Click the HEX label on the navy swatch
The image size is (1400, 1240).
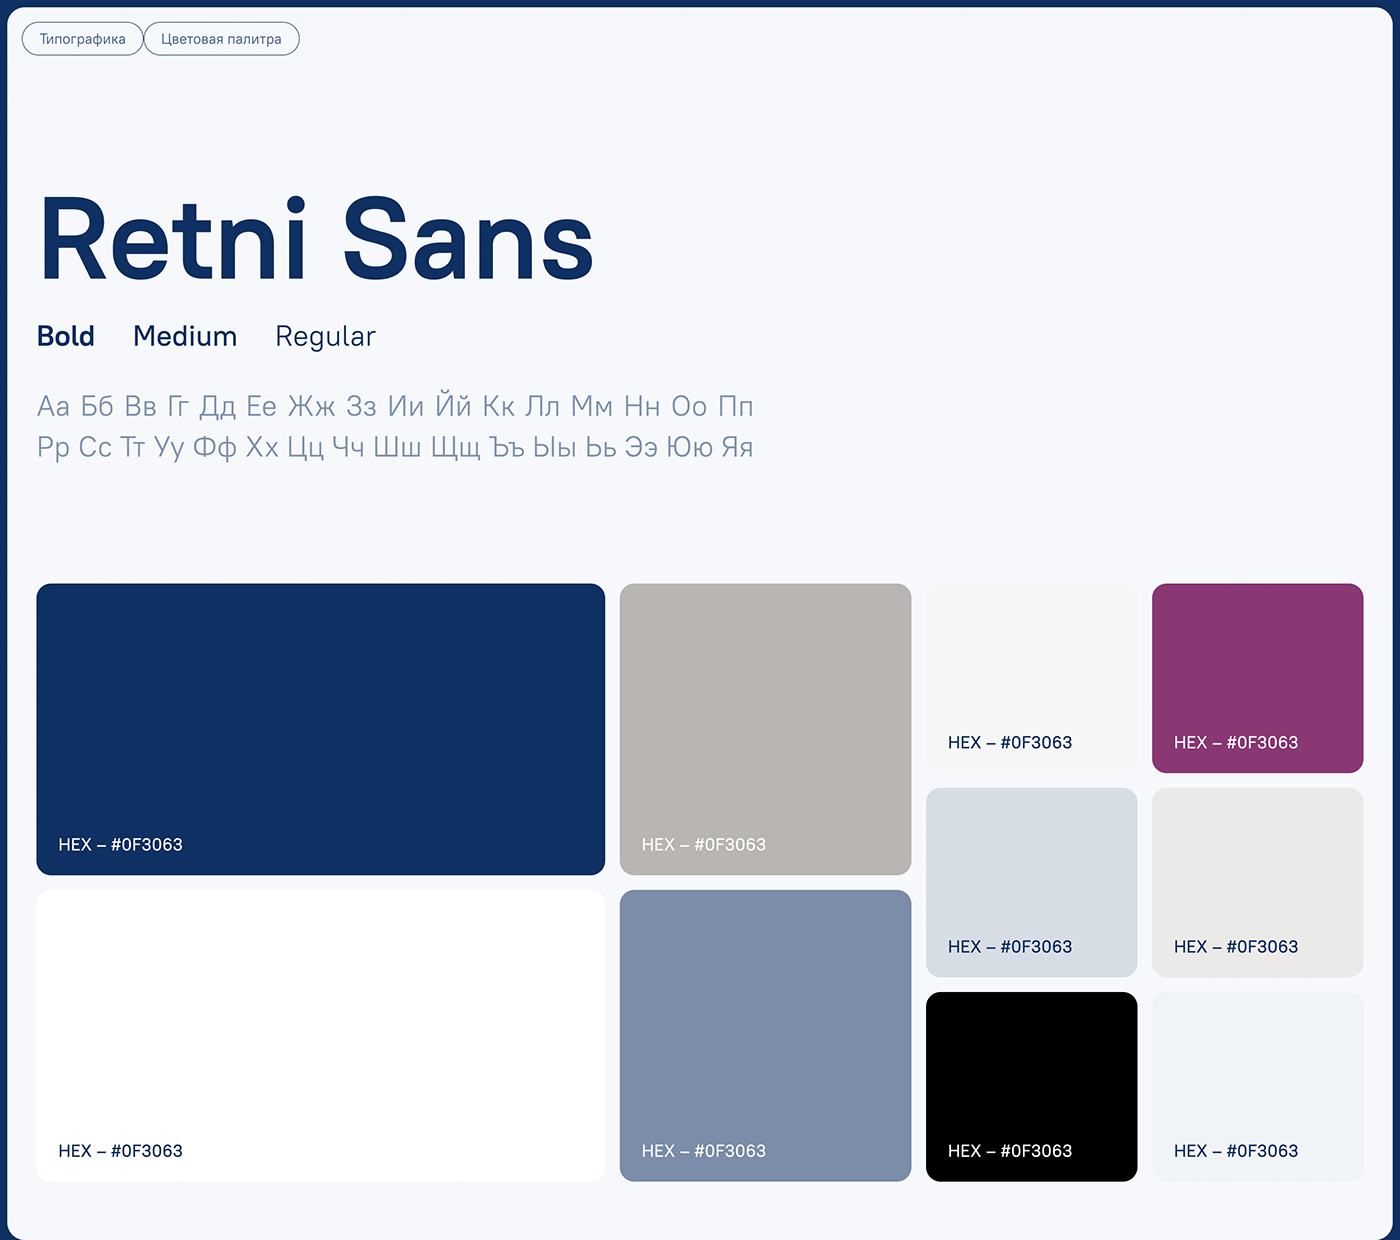pos(121,845)
